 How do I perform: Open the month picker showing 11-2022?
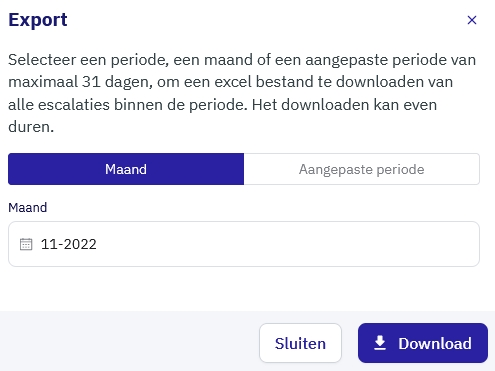pyautogui.click(x=244, y=244)
